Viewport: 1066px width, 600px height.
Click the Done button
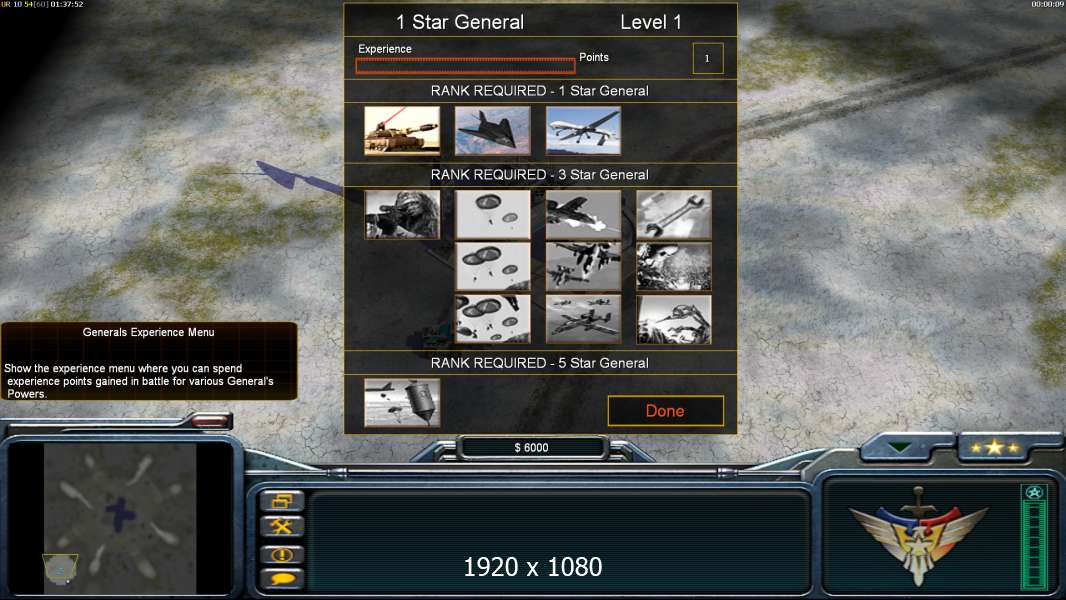click(666, 410)
